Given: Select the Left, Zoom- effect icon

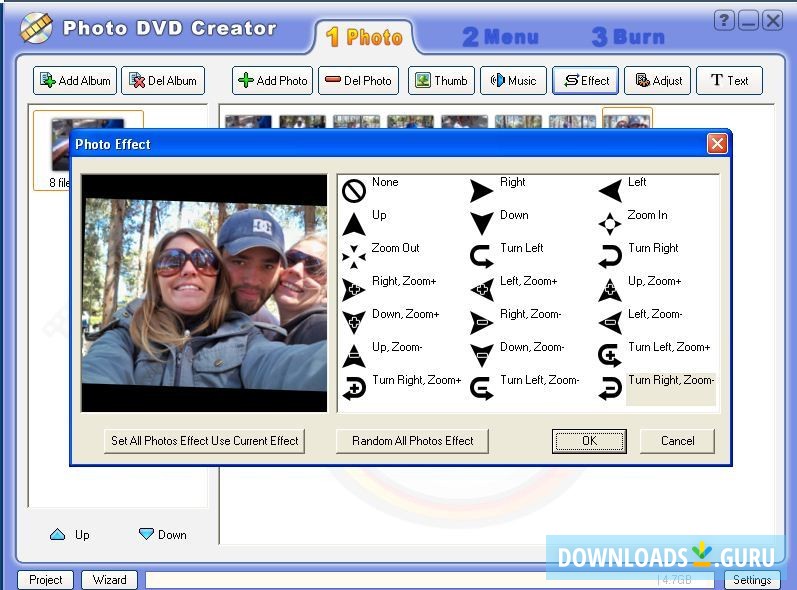Looking at the screenshot, I should tap(610, 322).
